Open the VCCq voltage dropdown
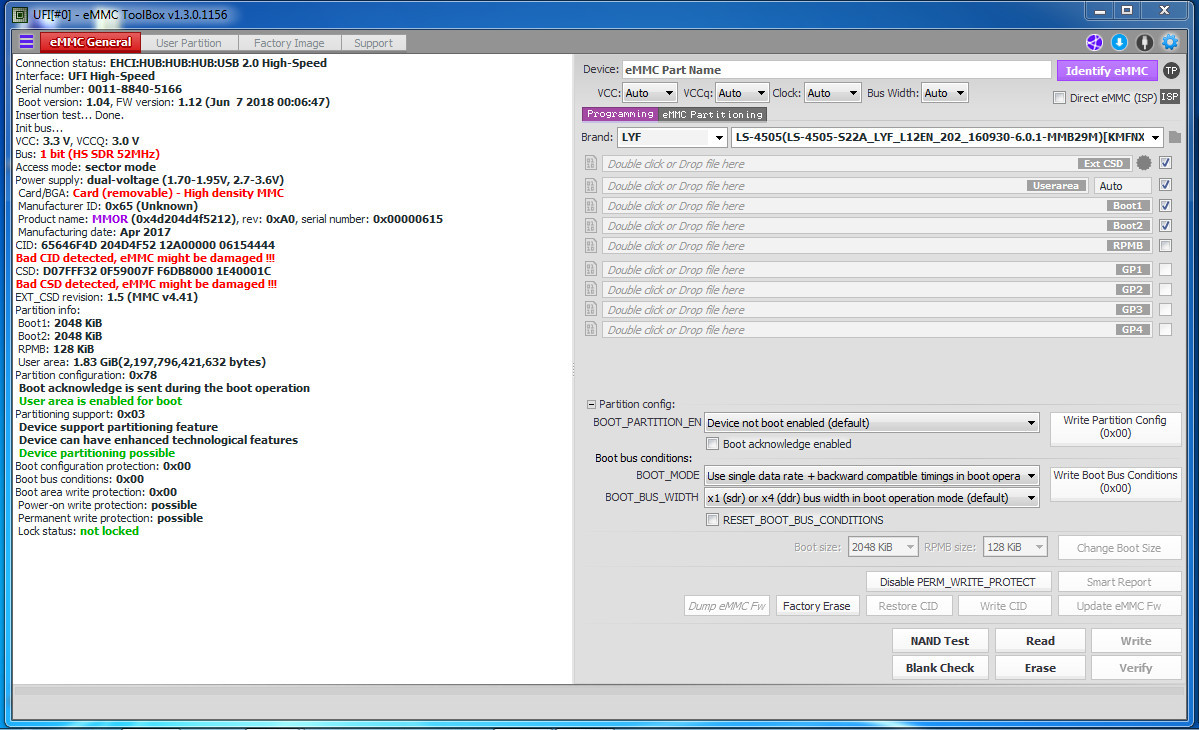Screen dimensions: 1199x730 click(x=742, y=93)
